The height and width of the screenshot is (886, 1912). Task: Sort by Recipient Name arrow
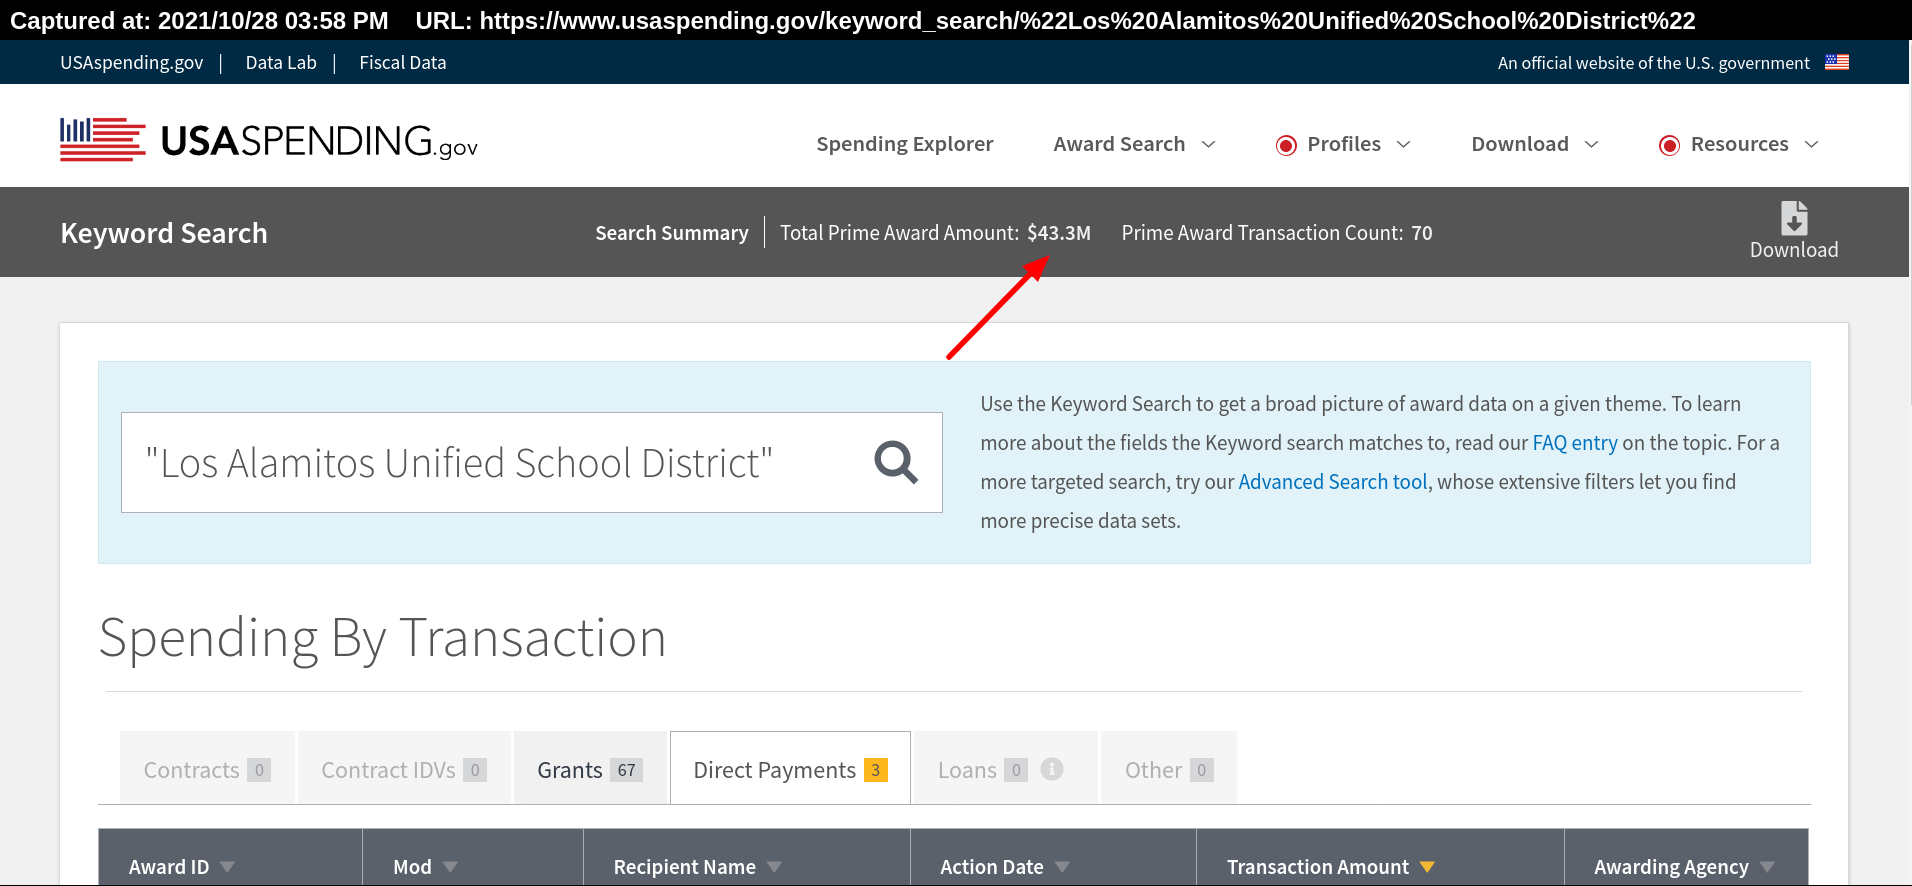click(774, 867)
